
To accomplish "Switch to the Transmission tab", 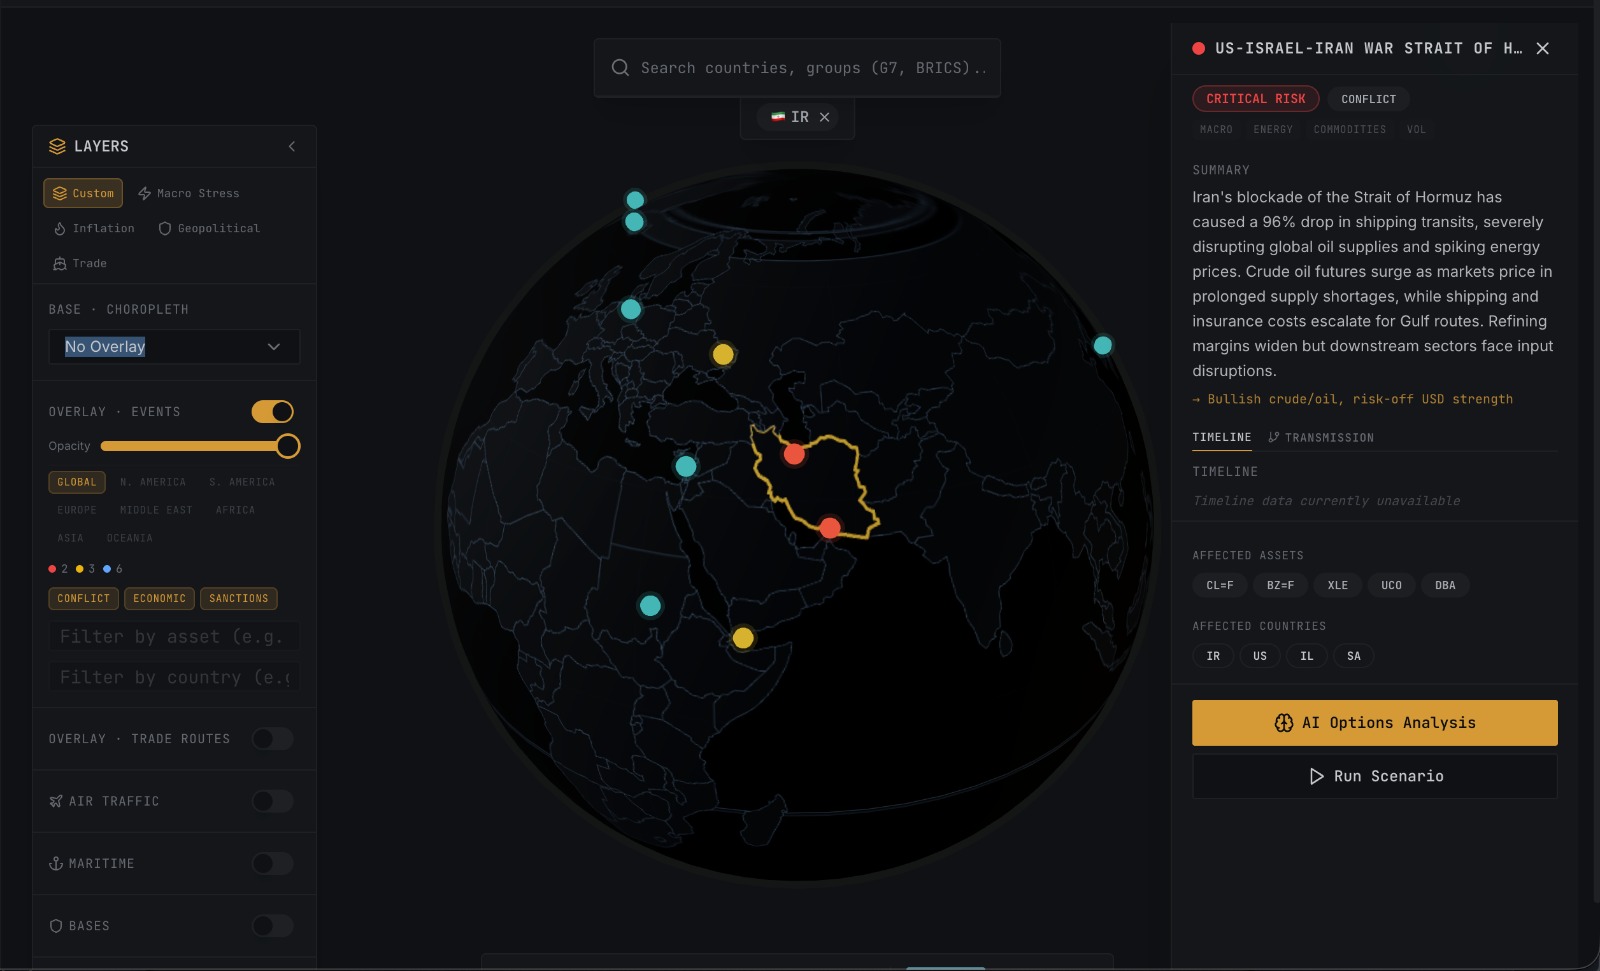I will [x=1321, y=438].
